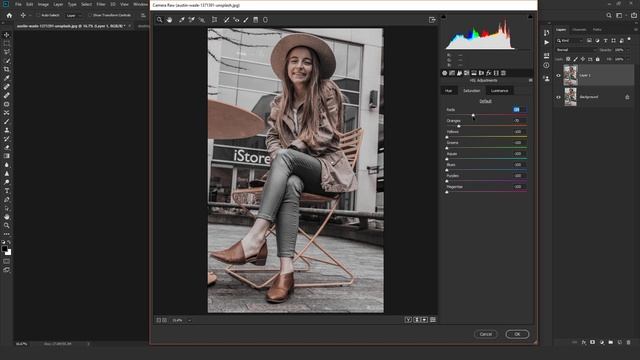Open the layer Kind filter dropdown
The image size is (640, 360).
tap(570, 40)
